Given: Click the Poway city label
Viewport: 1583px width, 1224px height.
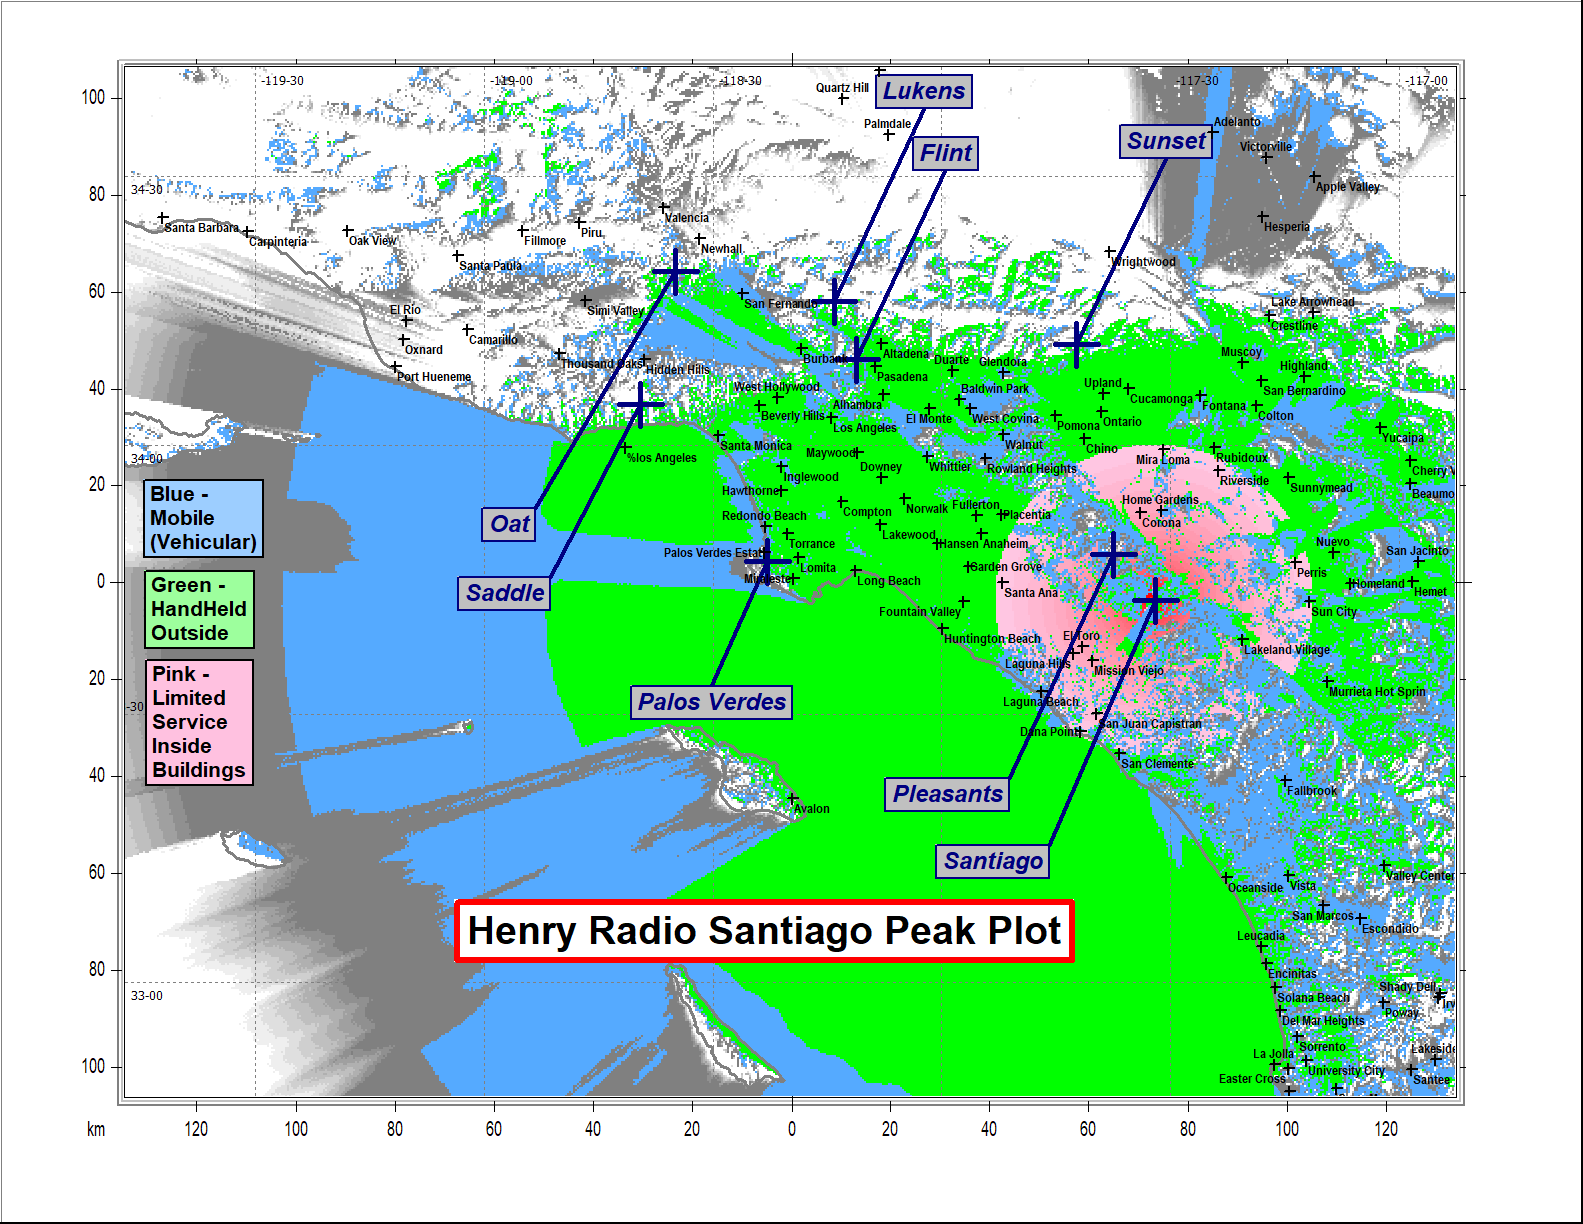Looking at the screenshot, I should [1402, 1013].
